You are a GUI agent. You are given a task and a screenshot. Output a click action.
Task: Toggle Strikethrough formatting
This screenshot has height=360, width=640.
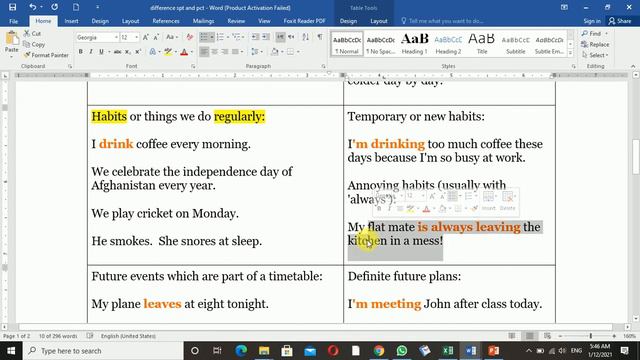click(x=118, y=52)
